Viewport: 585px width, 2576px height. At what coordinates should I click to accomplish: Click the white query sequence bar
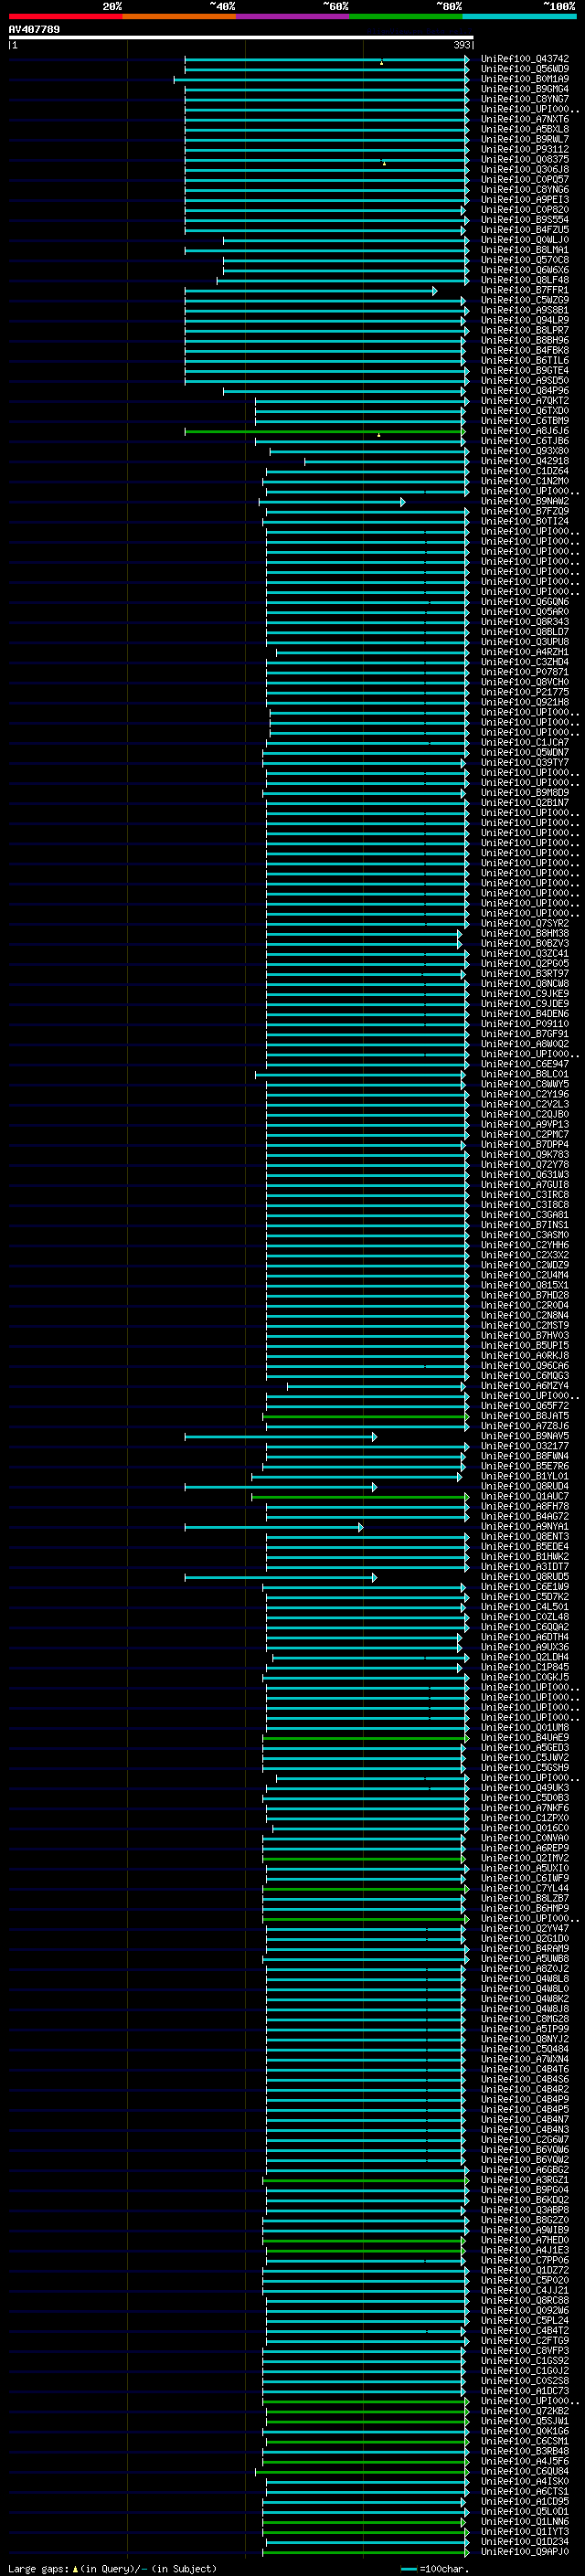(x=241, y=37)
